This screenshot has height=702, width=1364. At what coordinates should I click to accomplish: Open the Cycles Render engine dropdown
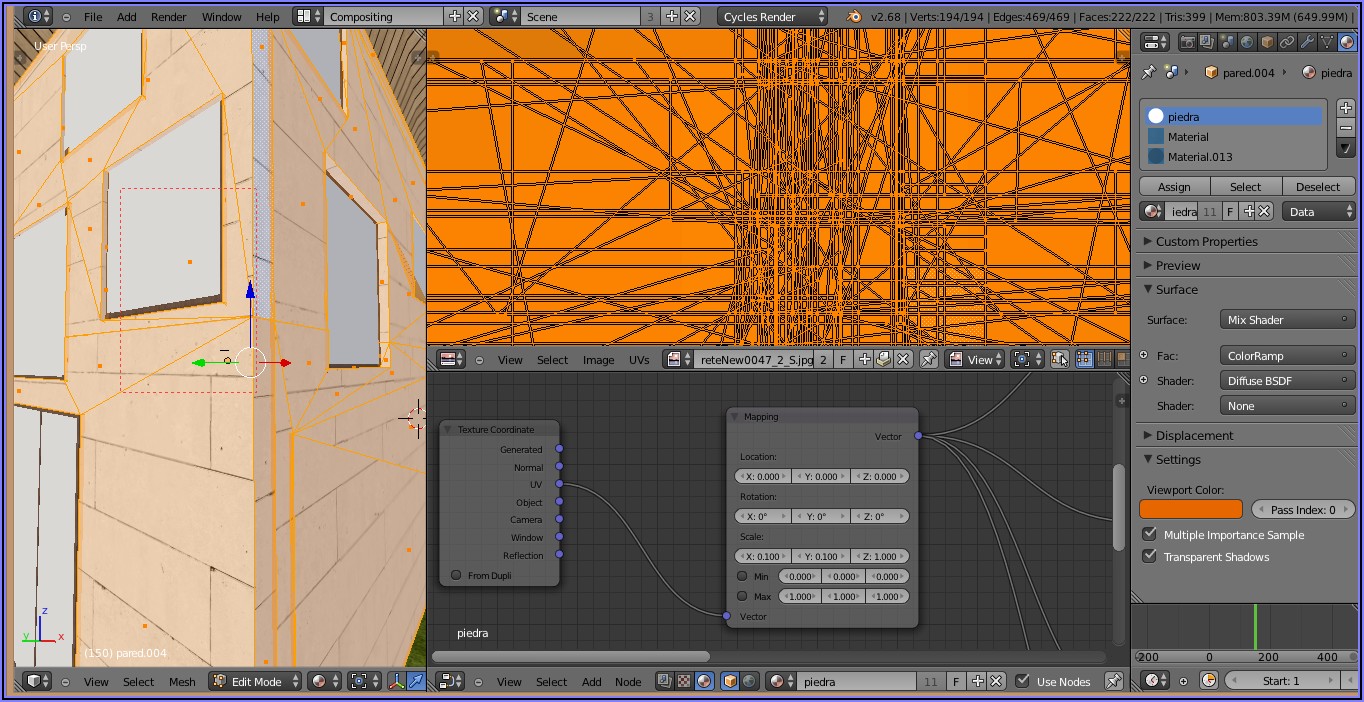click(772, 17)
